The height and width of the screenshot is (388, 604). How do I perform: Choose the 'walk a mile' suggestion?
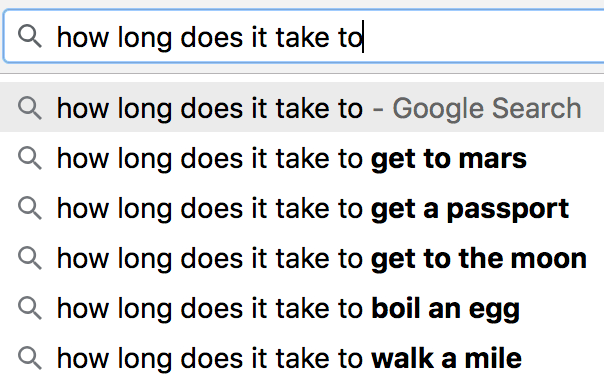[x=302, y=359]
